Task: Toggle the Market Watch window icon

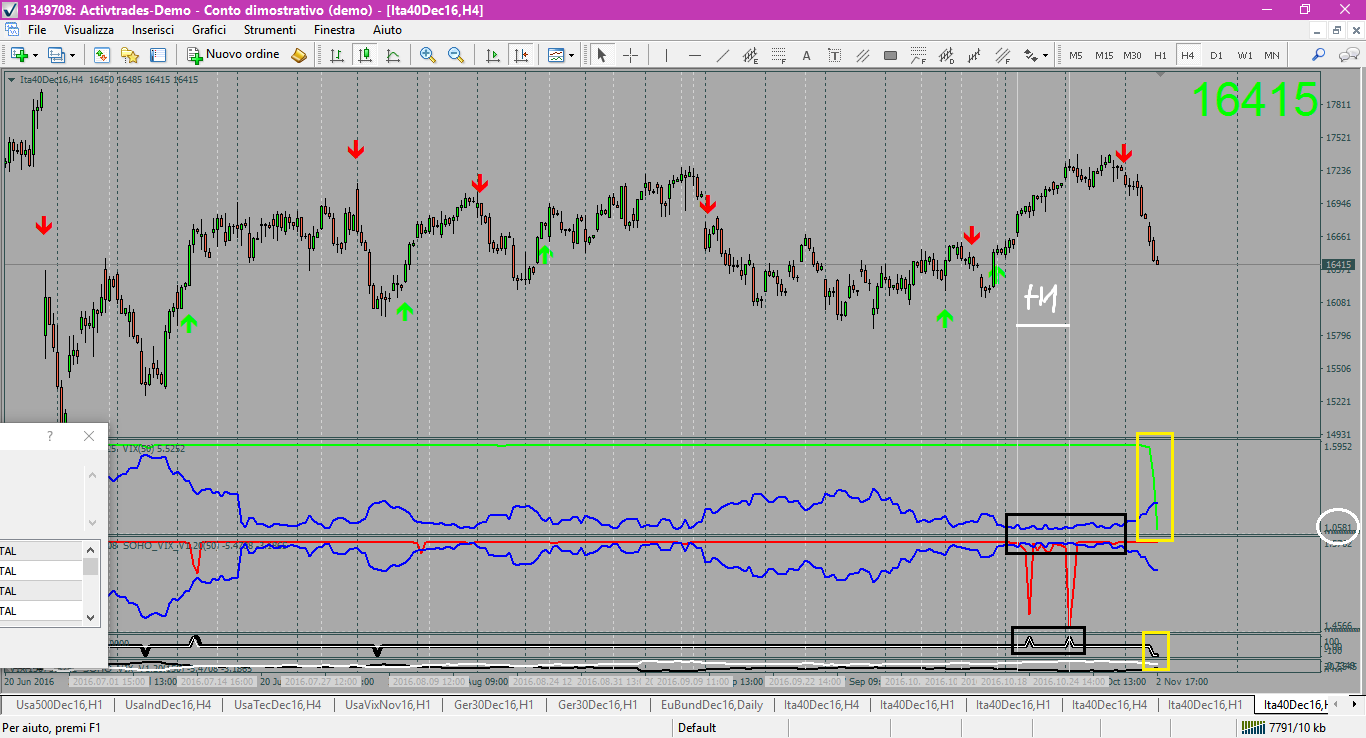Action: (101, 55)
